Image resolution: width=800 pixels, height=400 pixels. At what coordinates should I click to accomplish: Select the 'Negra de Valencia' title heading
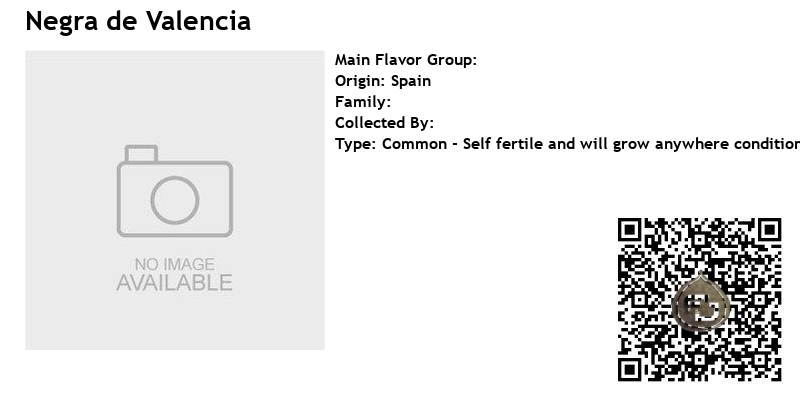click(x=138, y=21)
